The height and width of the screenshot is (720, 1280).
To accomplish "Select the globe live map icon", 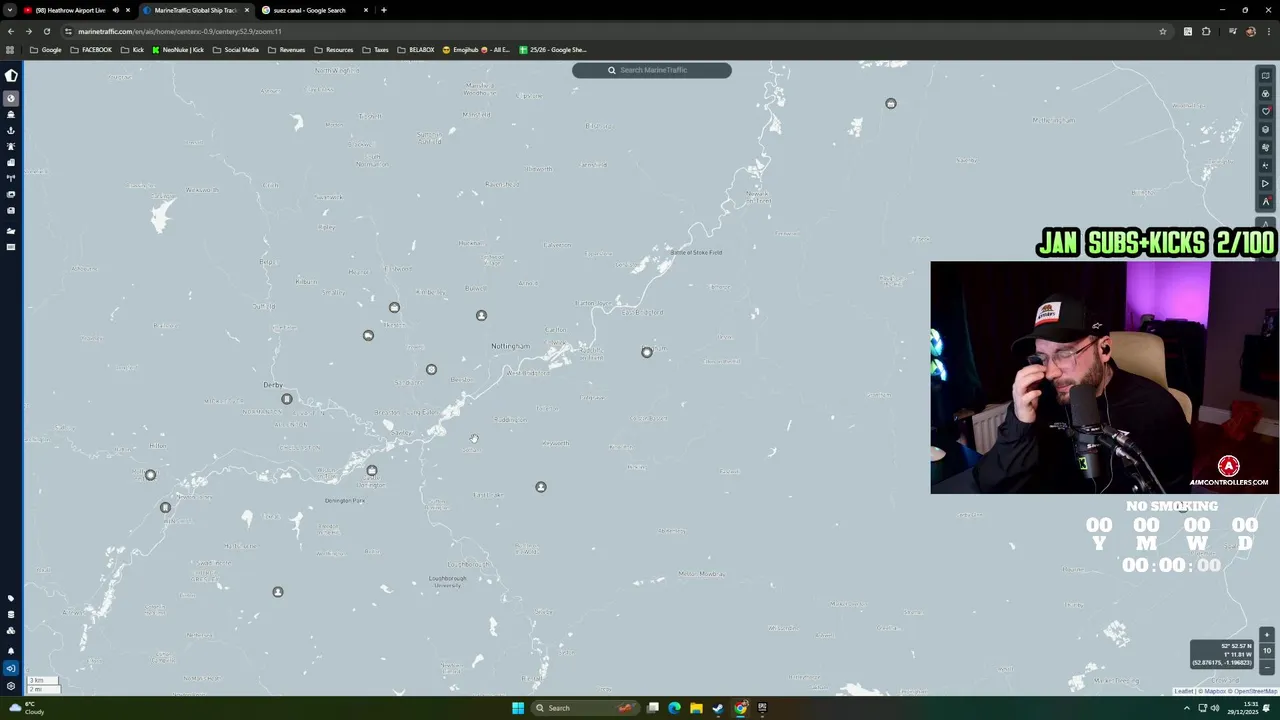I will (x=11, y=98).
